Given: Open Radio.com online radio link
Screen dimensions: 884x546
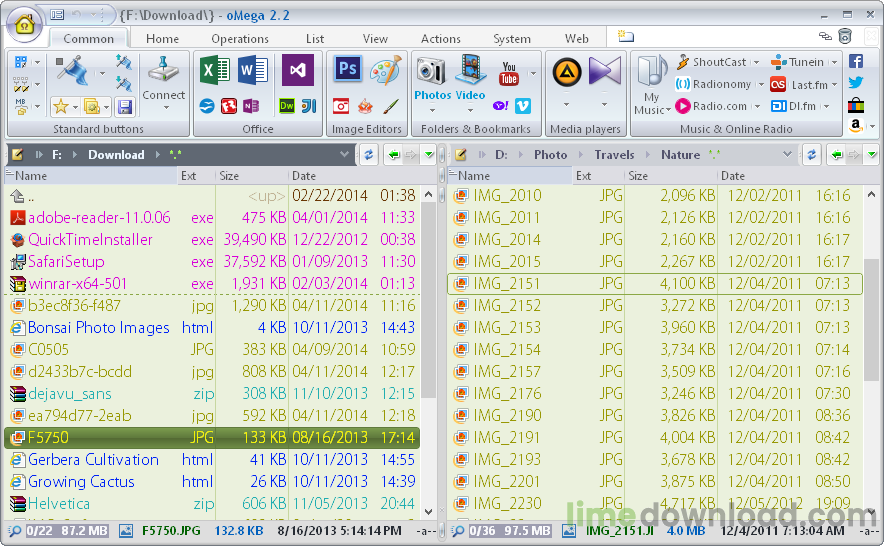Looking at the screenshot, I should (x=711, y=106).
